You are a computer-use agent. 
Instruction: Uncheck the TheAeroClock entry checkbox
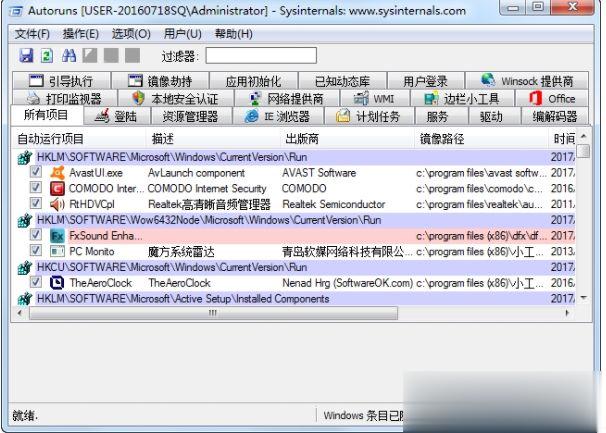click(36, 282)
